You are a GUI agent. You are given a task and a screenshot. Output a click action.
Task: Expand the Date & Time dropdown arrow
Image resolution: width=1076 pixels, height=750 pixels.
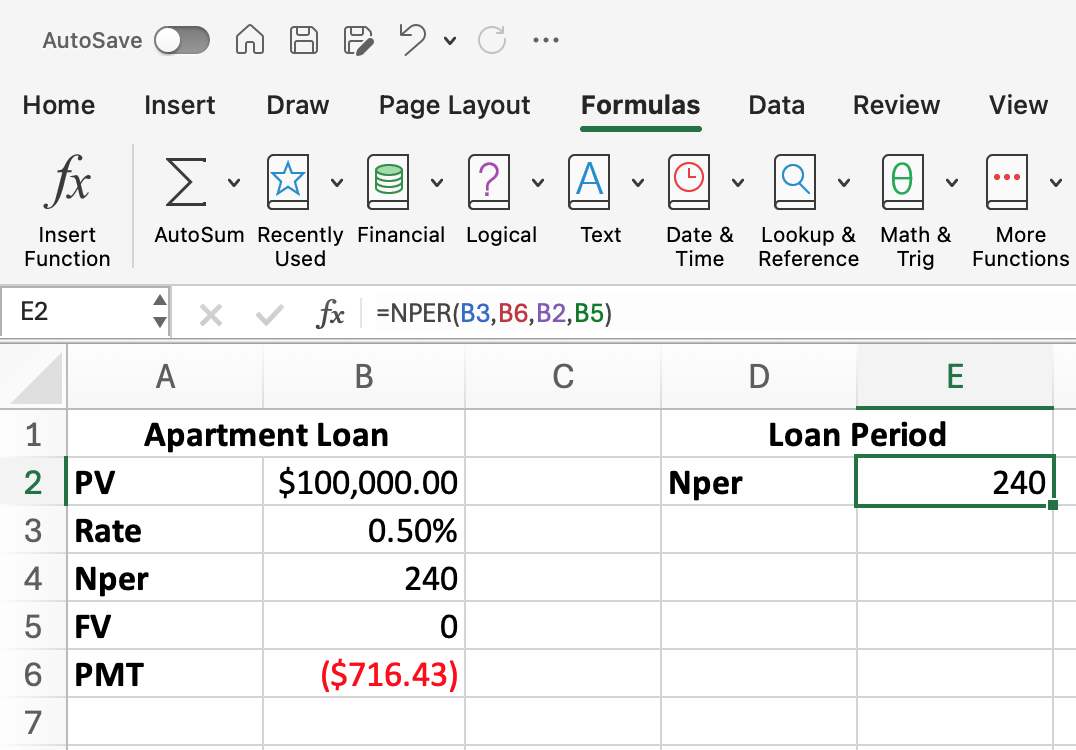[738, 183]
